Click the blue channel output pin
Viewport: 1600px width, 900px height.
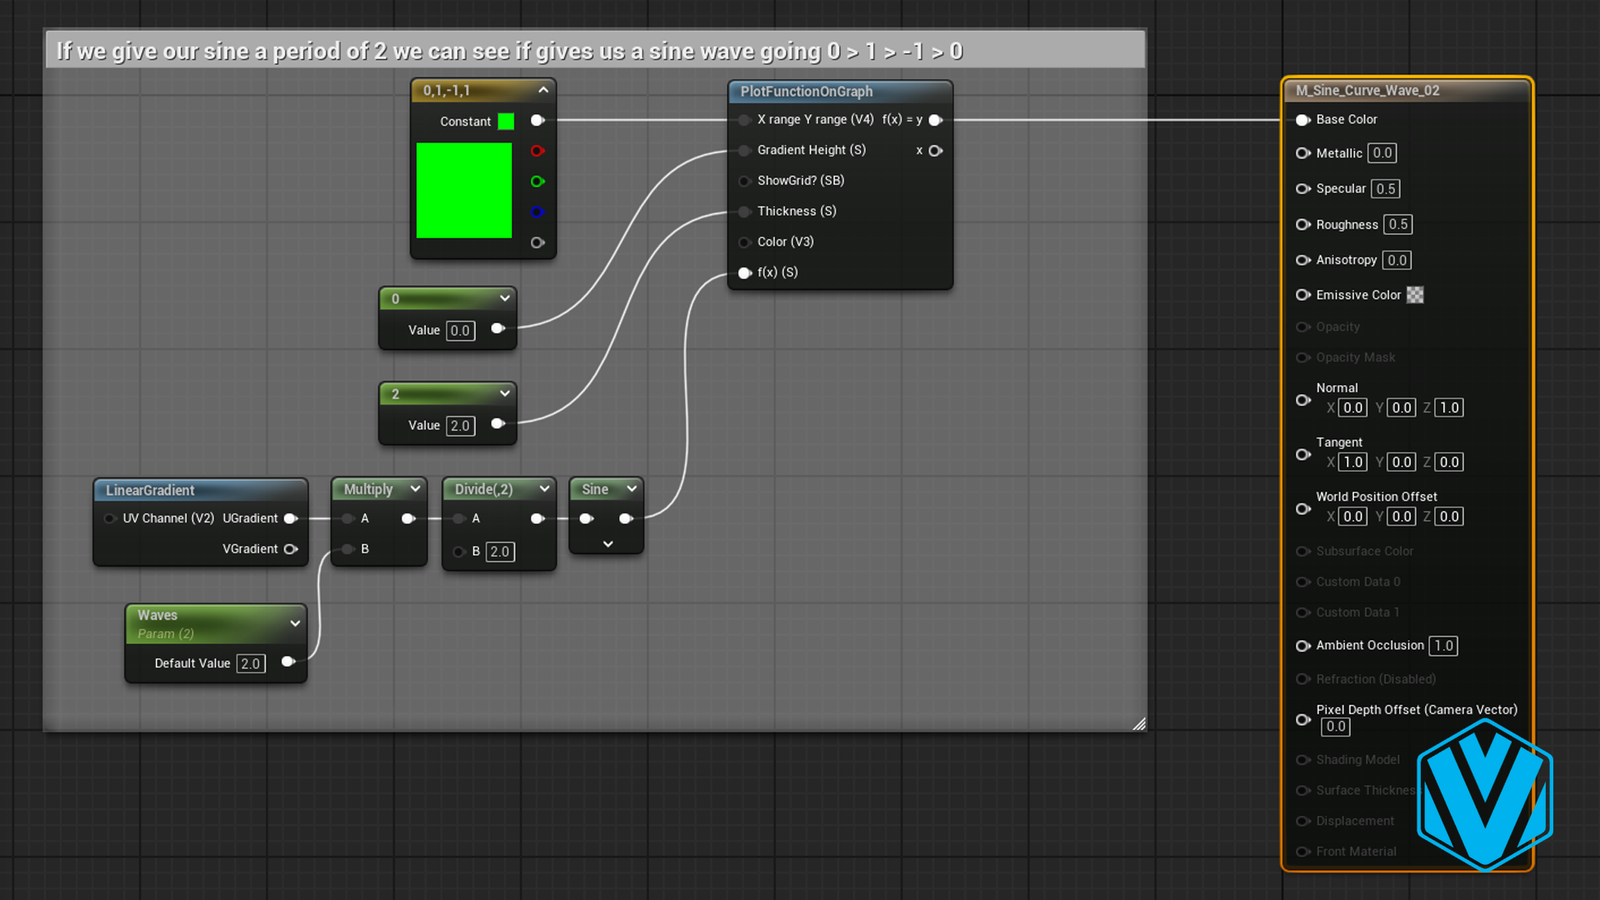[537, 212]
